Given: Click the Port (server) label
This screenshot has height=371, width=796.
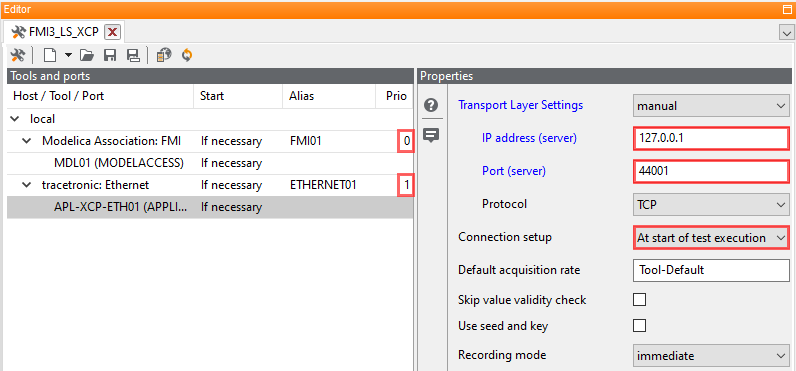Looking at the screenshot, I should (x=514, y=171).
